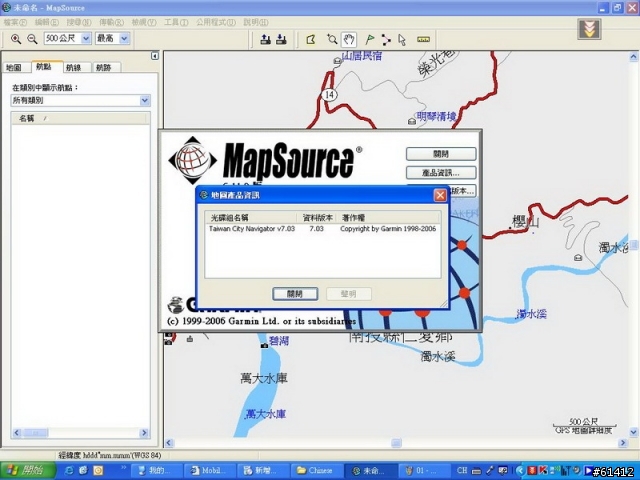Select the distance ruler tool

coord(423,39)
